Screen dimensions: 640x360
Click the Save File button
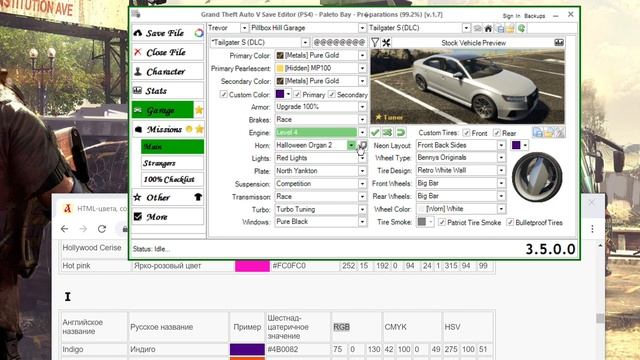click(168, 33)
